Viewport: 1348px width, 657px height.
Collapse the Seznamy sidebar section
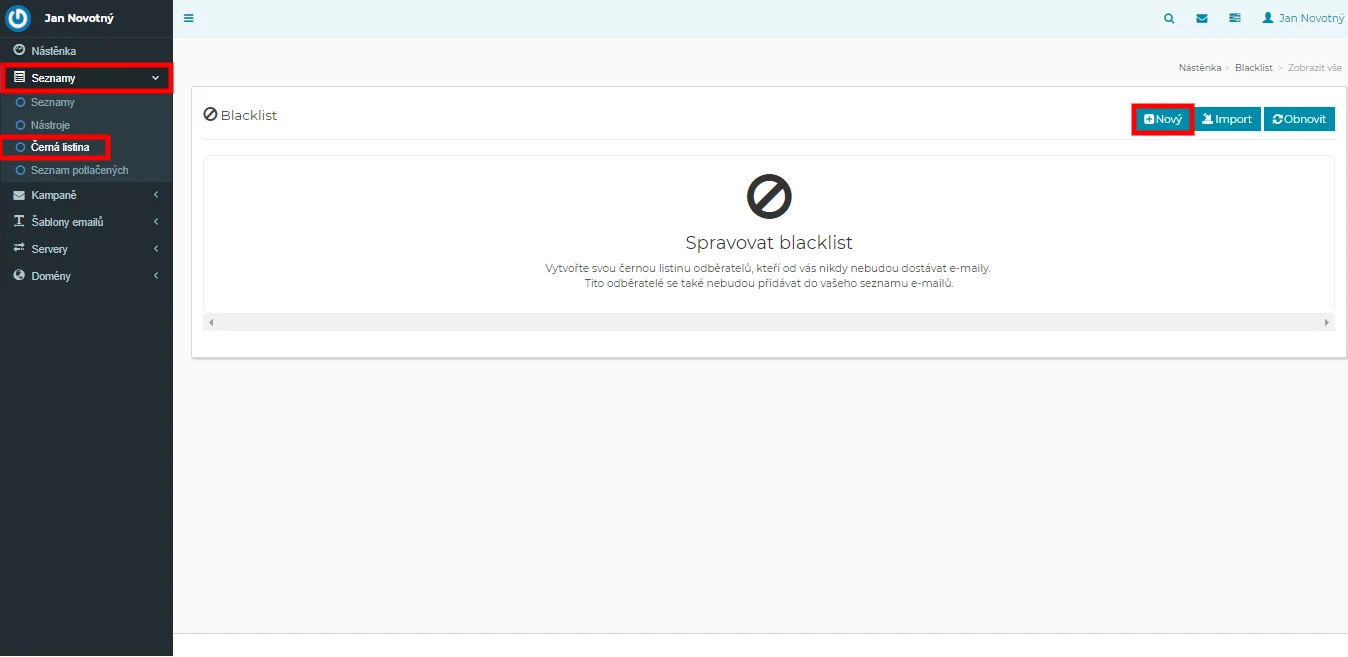pyautogui.click(x=155, y=78)
